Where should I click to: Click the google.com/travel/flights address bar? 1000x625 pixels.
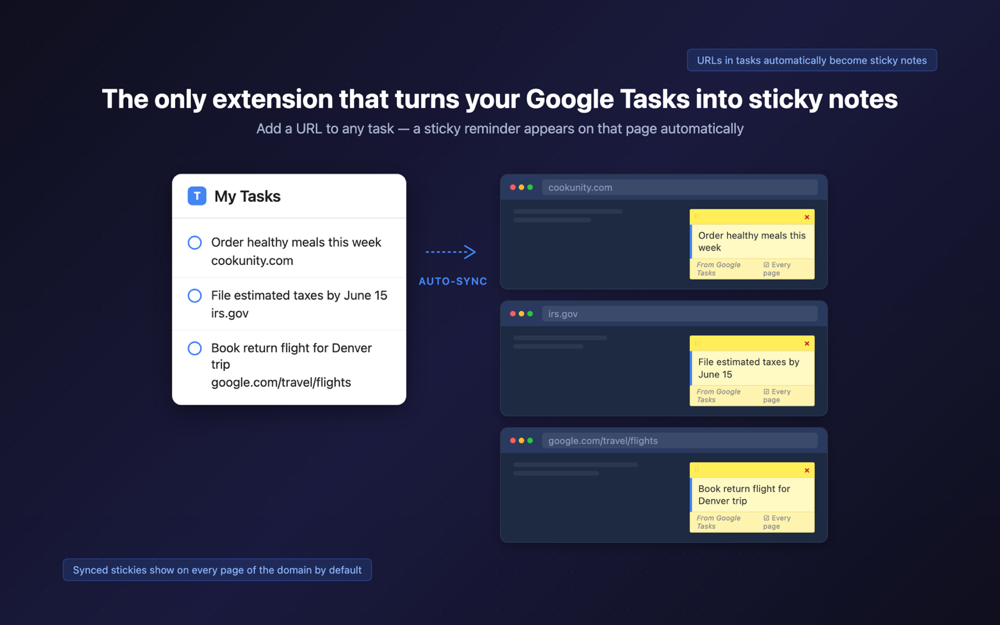click(680, 441)
